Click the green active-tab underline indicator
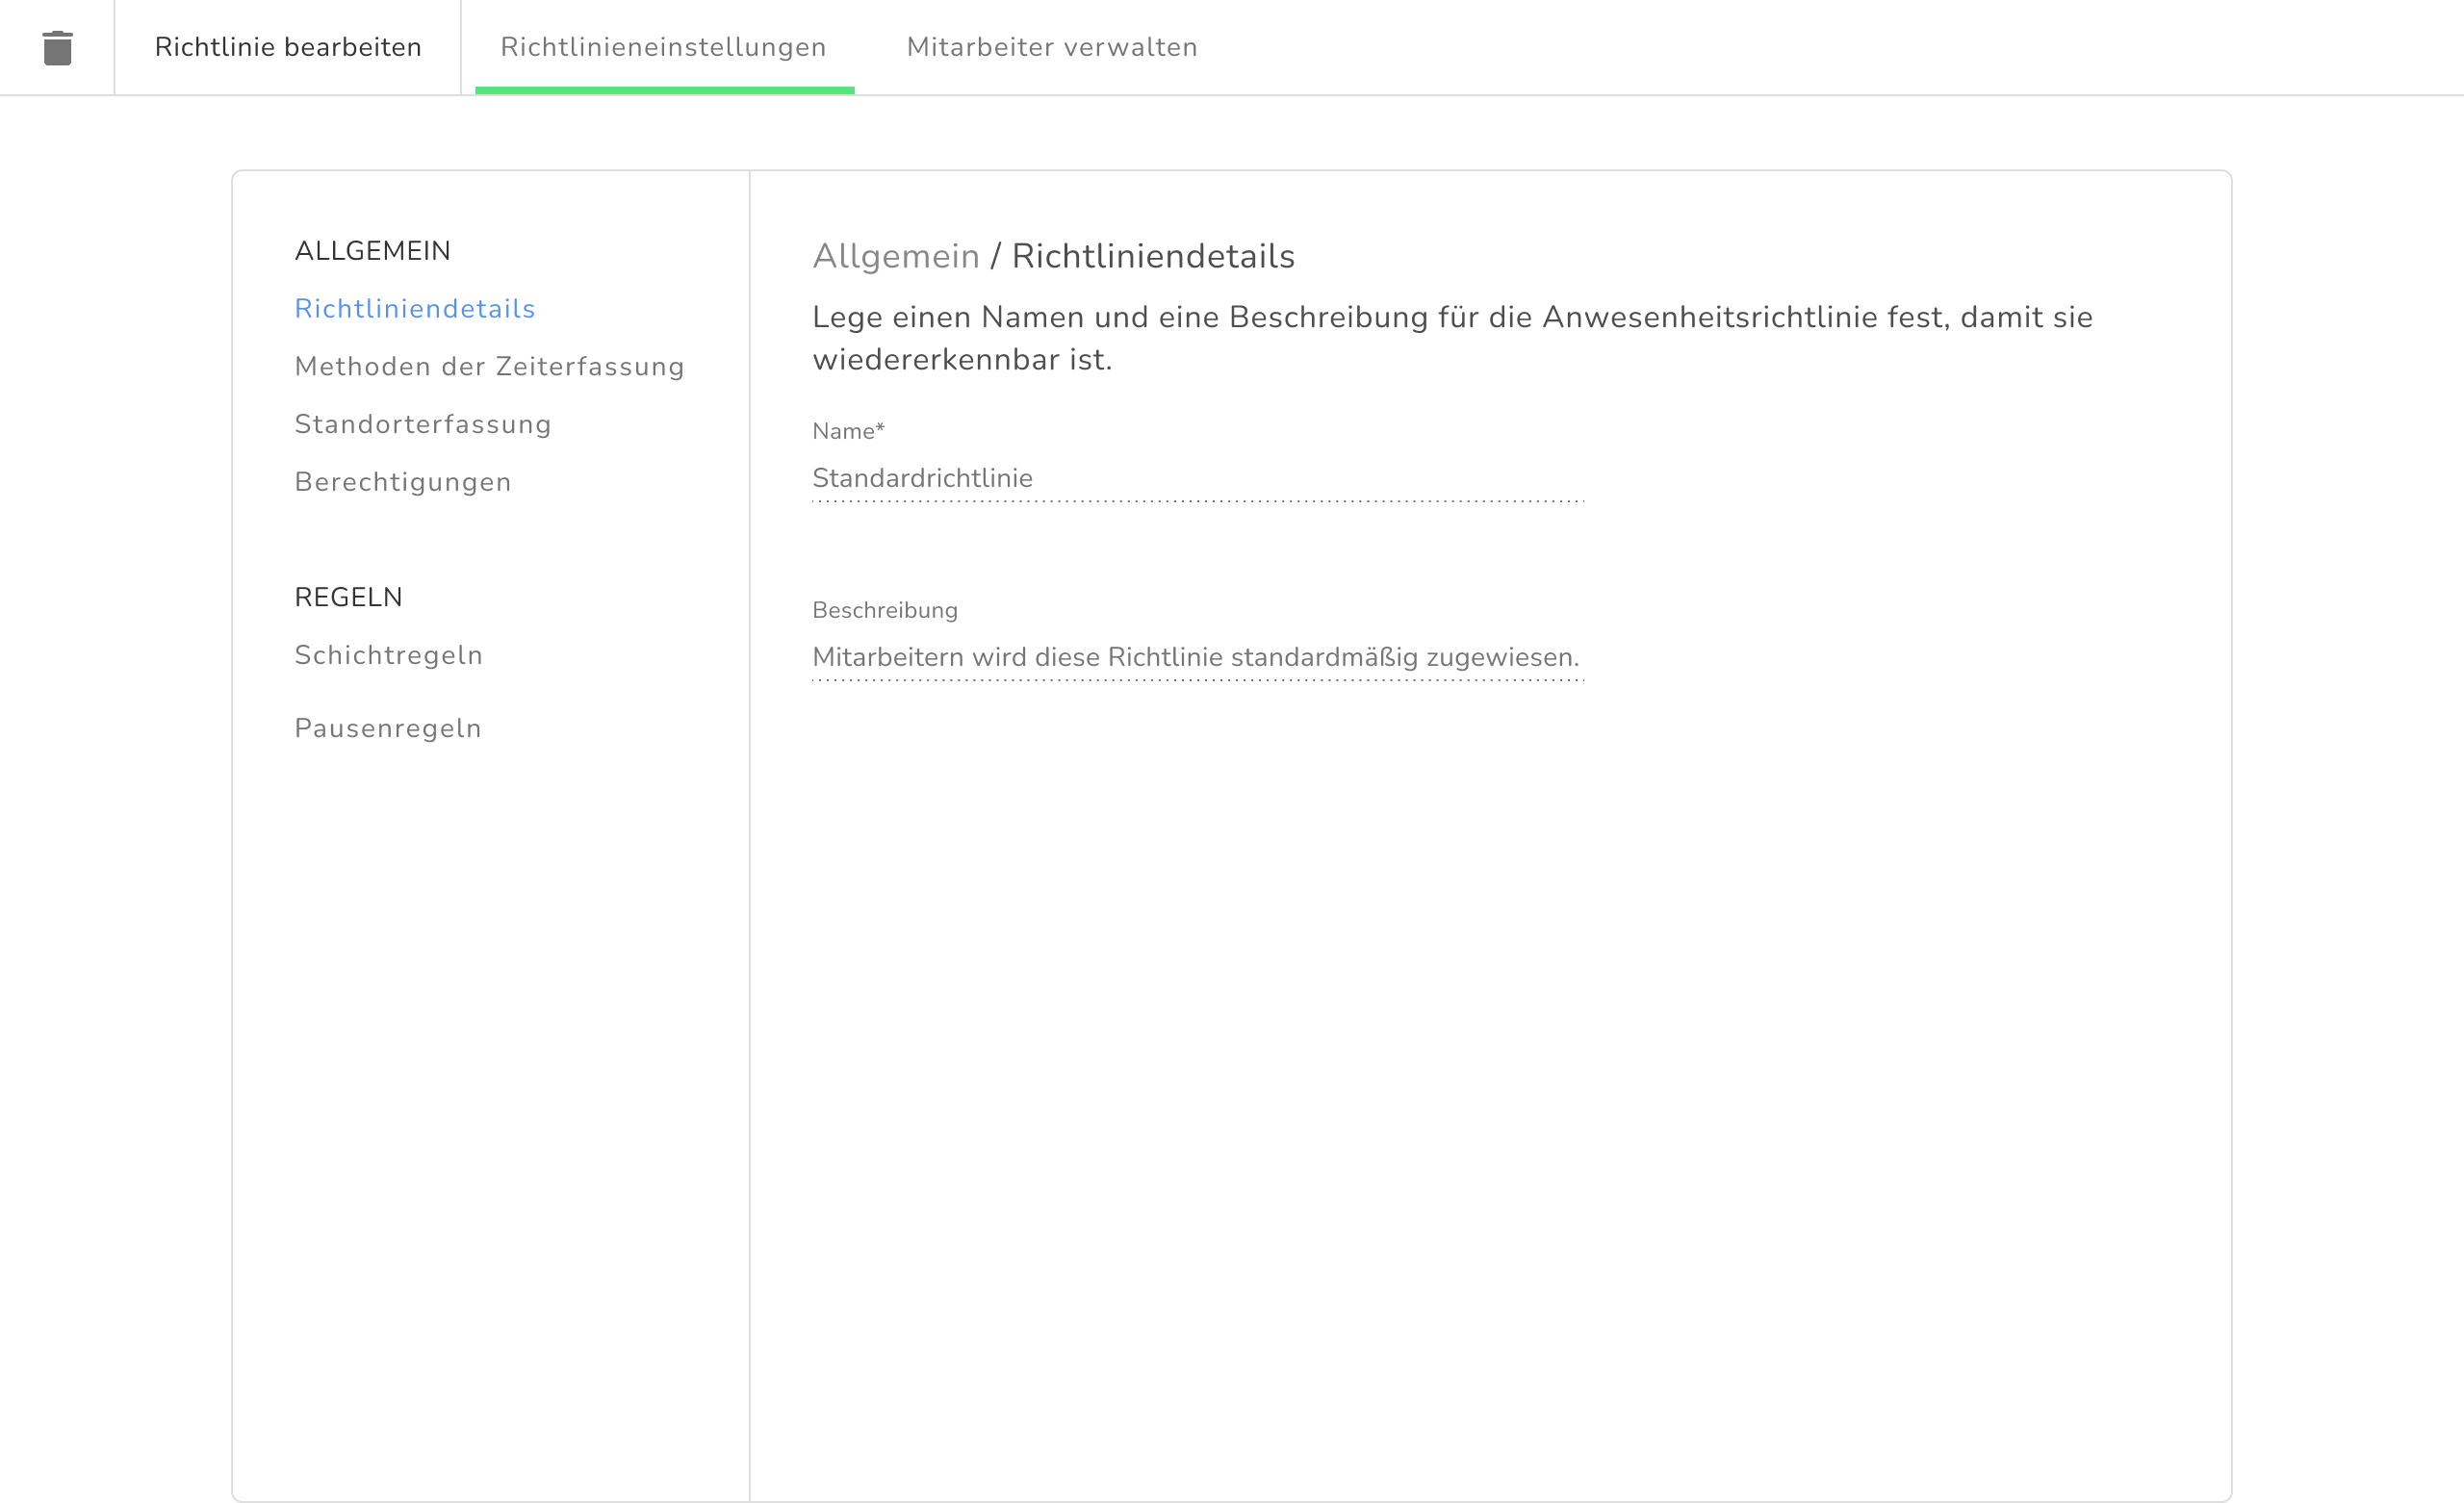The height and width of the screenshot is (1503, 2464). tap(664, 91)
